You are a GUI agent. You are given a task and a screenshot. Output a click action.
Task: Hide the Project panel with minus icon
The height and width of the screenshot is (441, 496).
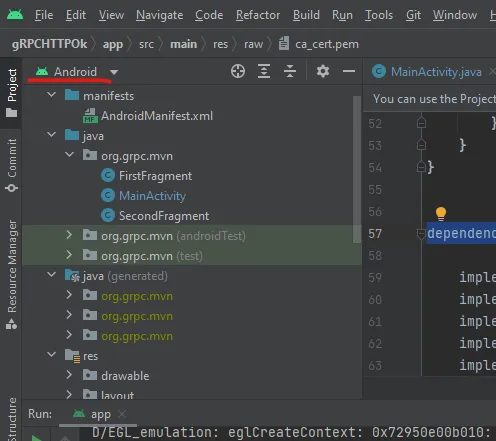tap(349, 71)
